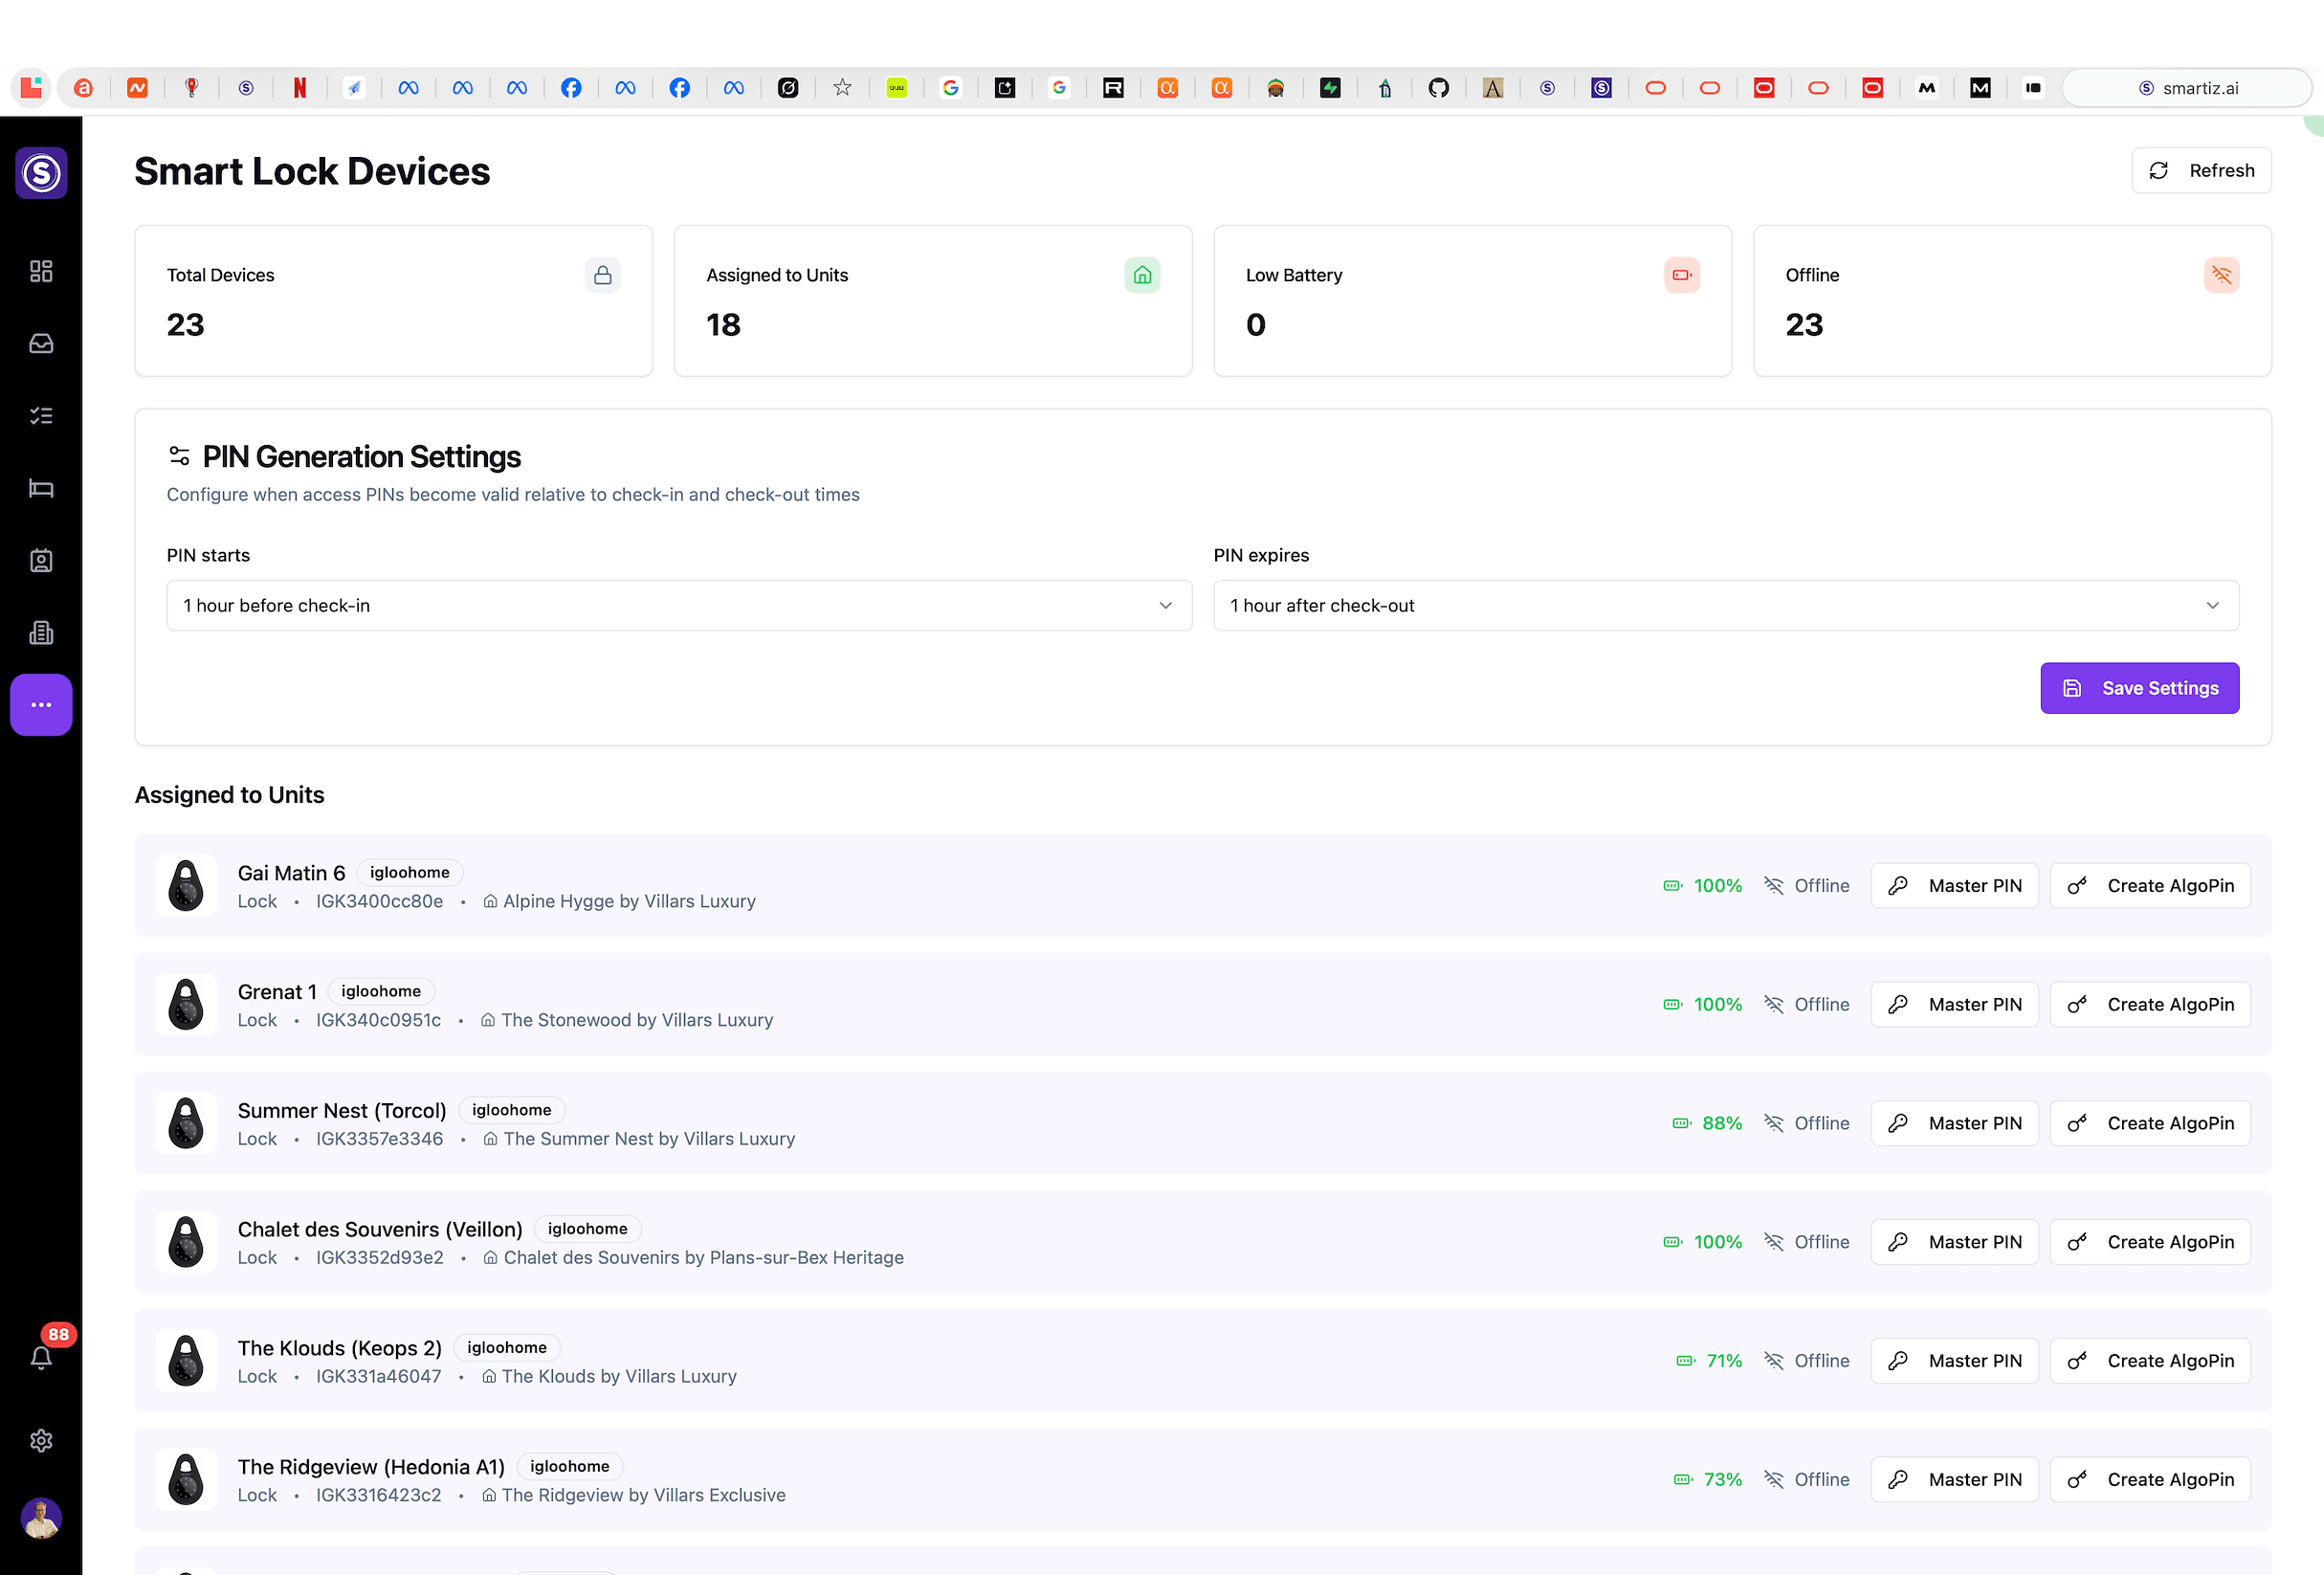Click the igloohome badge on Gai Matin 6

point(410,872)
